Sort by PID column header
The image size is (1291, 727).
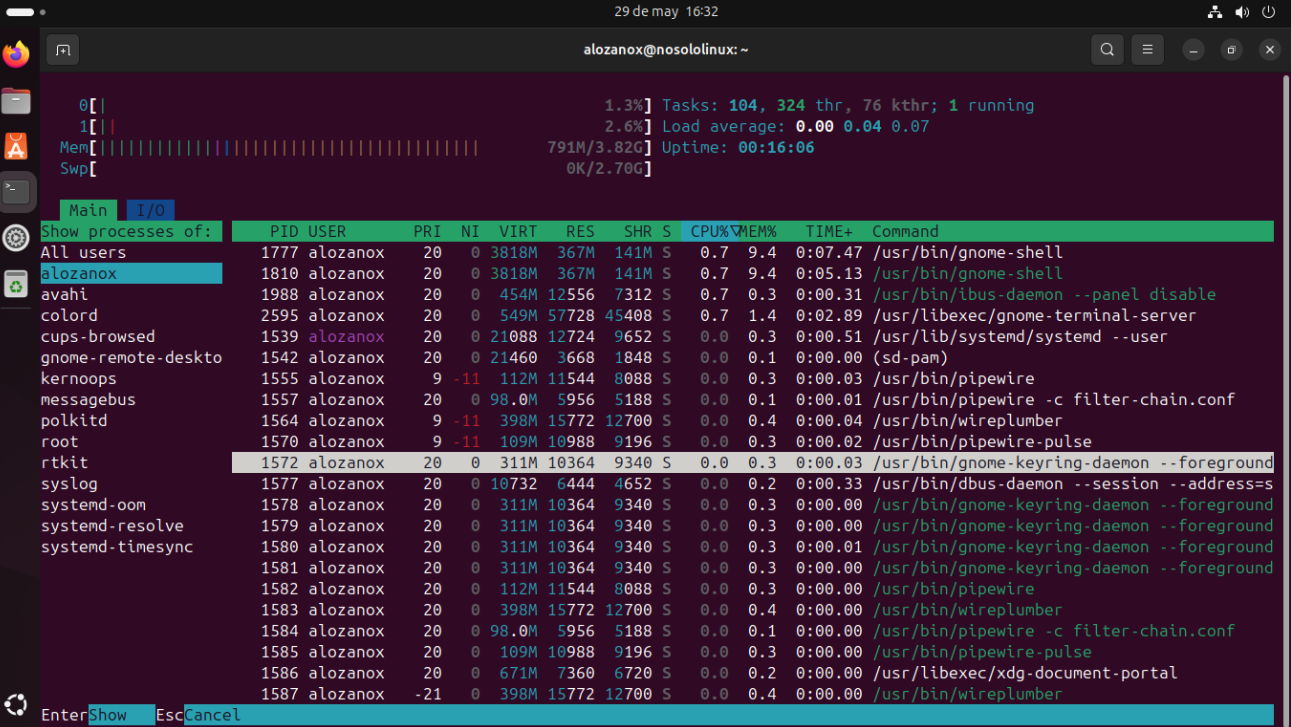pyautogui.click(x=284, y=232)
